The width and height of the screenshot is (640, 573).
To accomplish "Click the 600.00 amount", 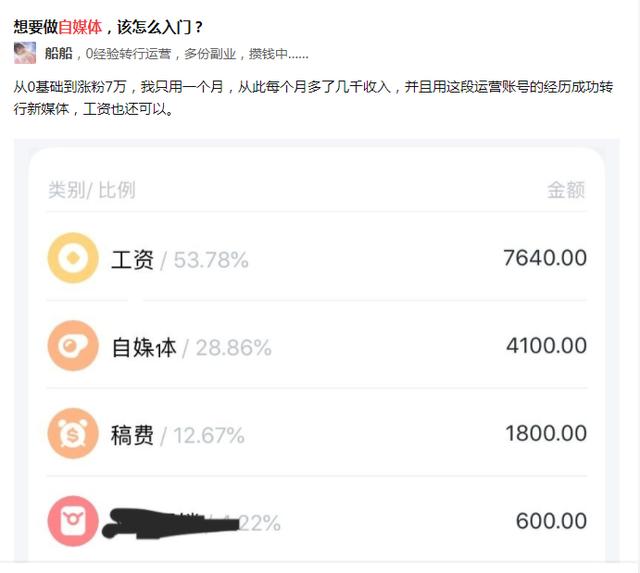I will point(551,521).
